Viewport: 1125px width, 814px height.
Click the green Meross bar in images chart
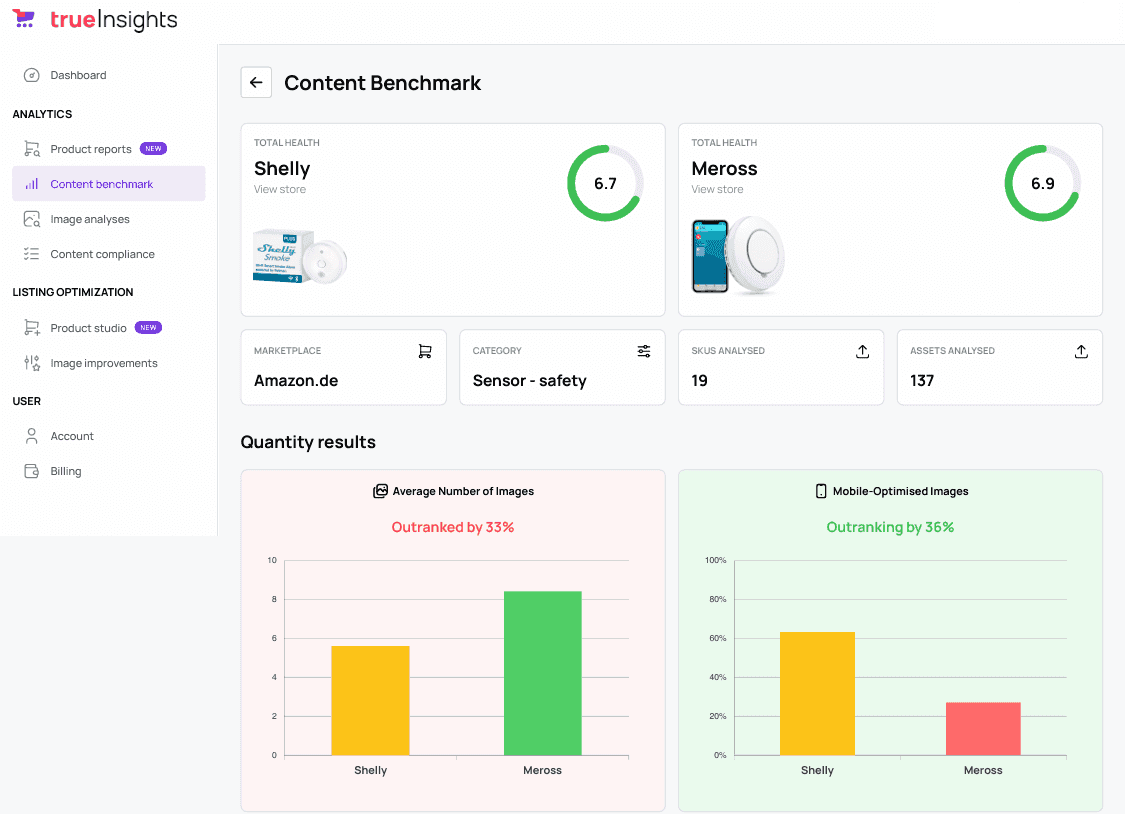(542, 673)
